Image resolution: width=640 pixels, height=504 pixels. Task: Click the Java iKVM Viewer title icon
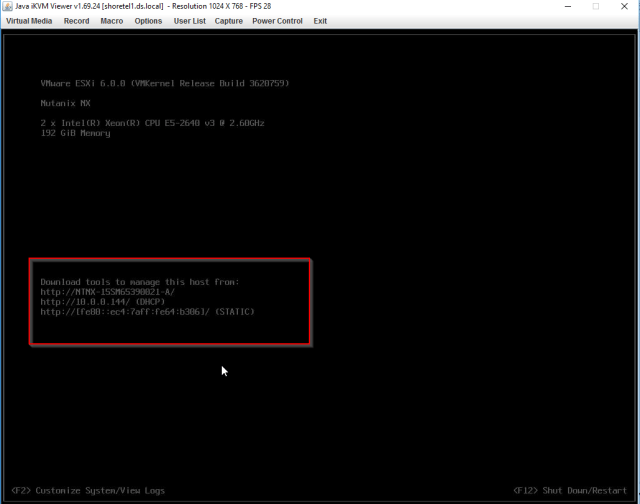tap(7, 6)
